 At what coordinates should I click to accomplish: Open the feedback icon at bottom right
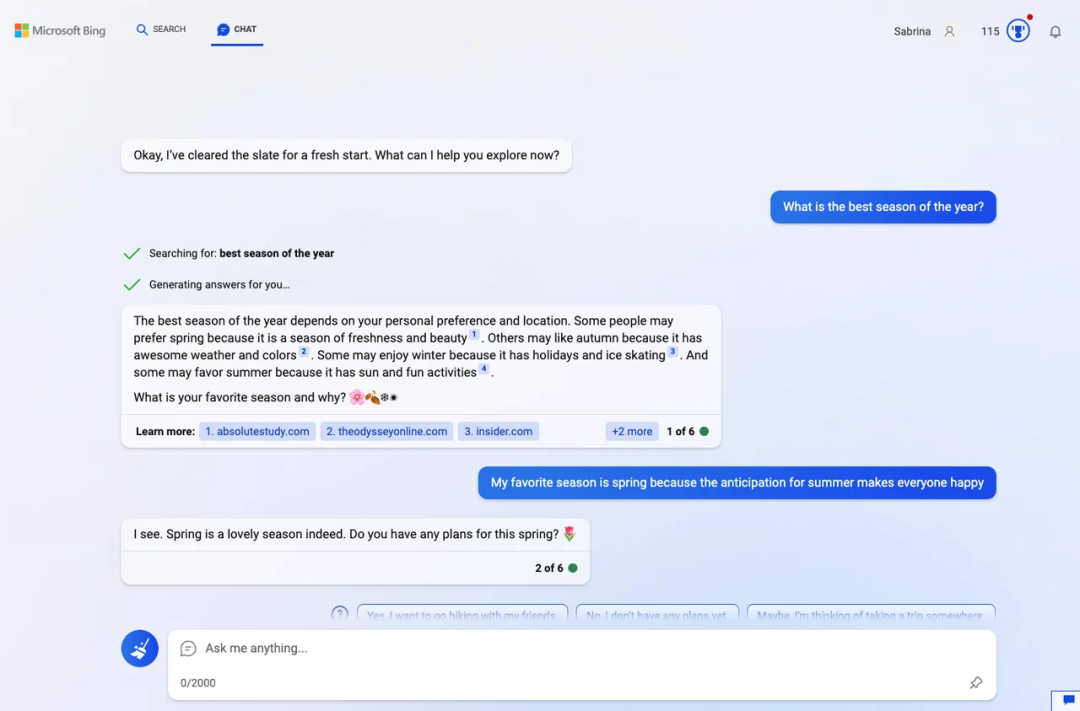(x=1068, y=701)
